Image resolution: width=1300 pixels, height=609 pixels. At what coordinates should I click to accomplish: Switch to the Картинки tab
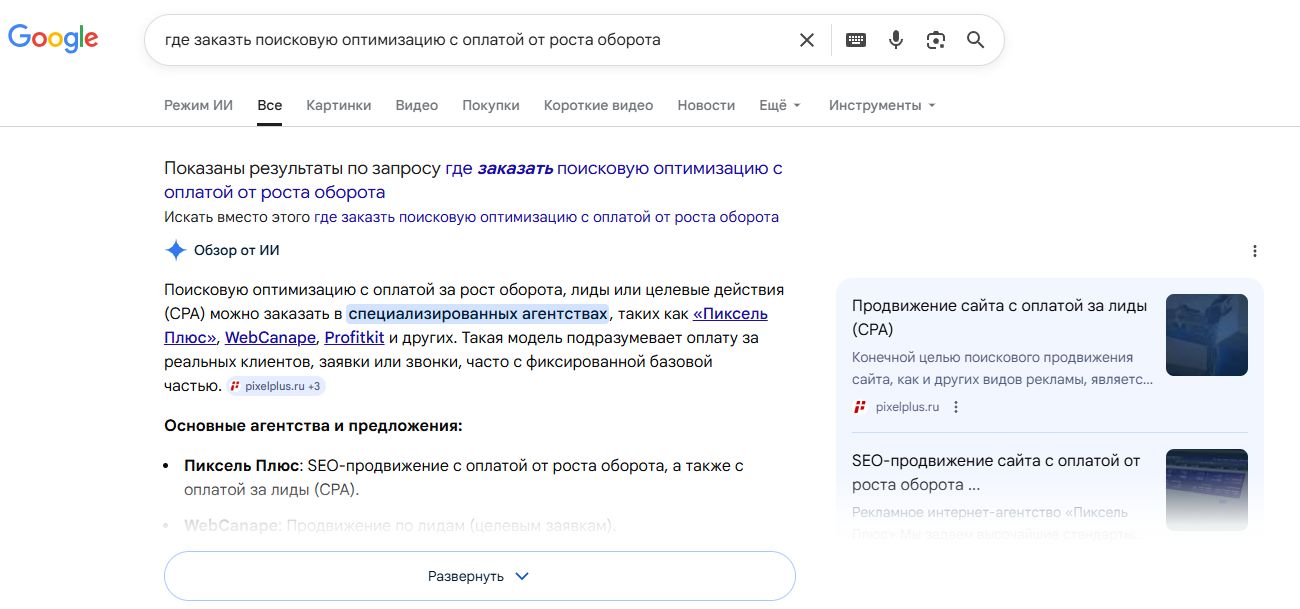338,105
